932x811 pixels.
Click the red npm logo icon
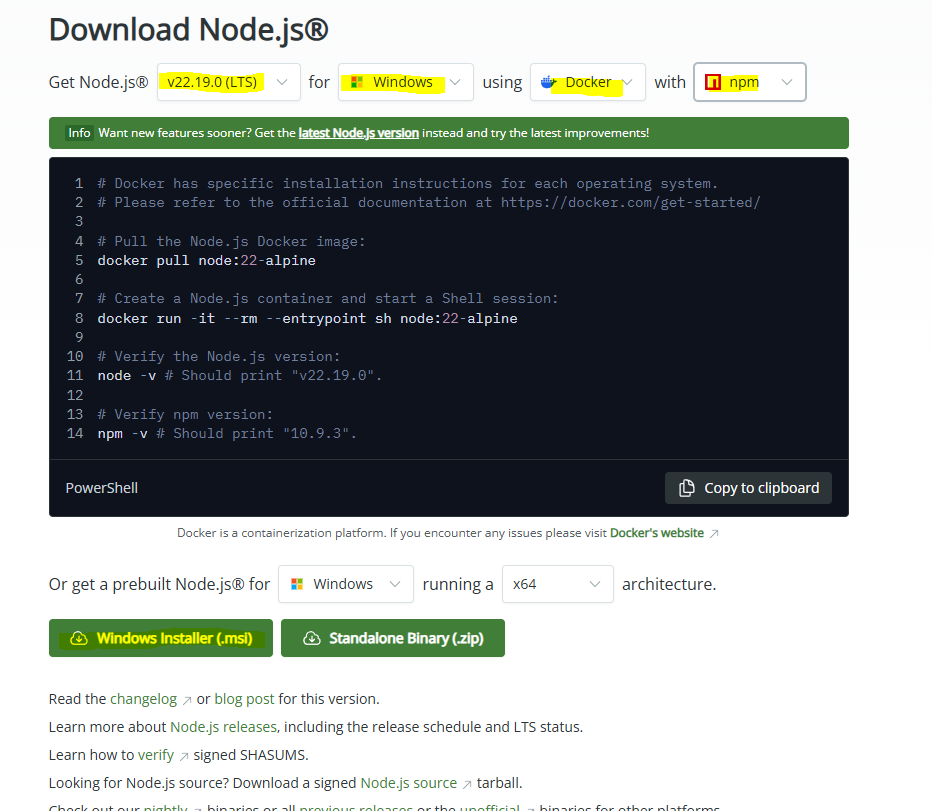[x=713, y=82]
